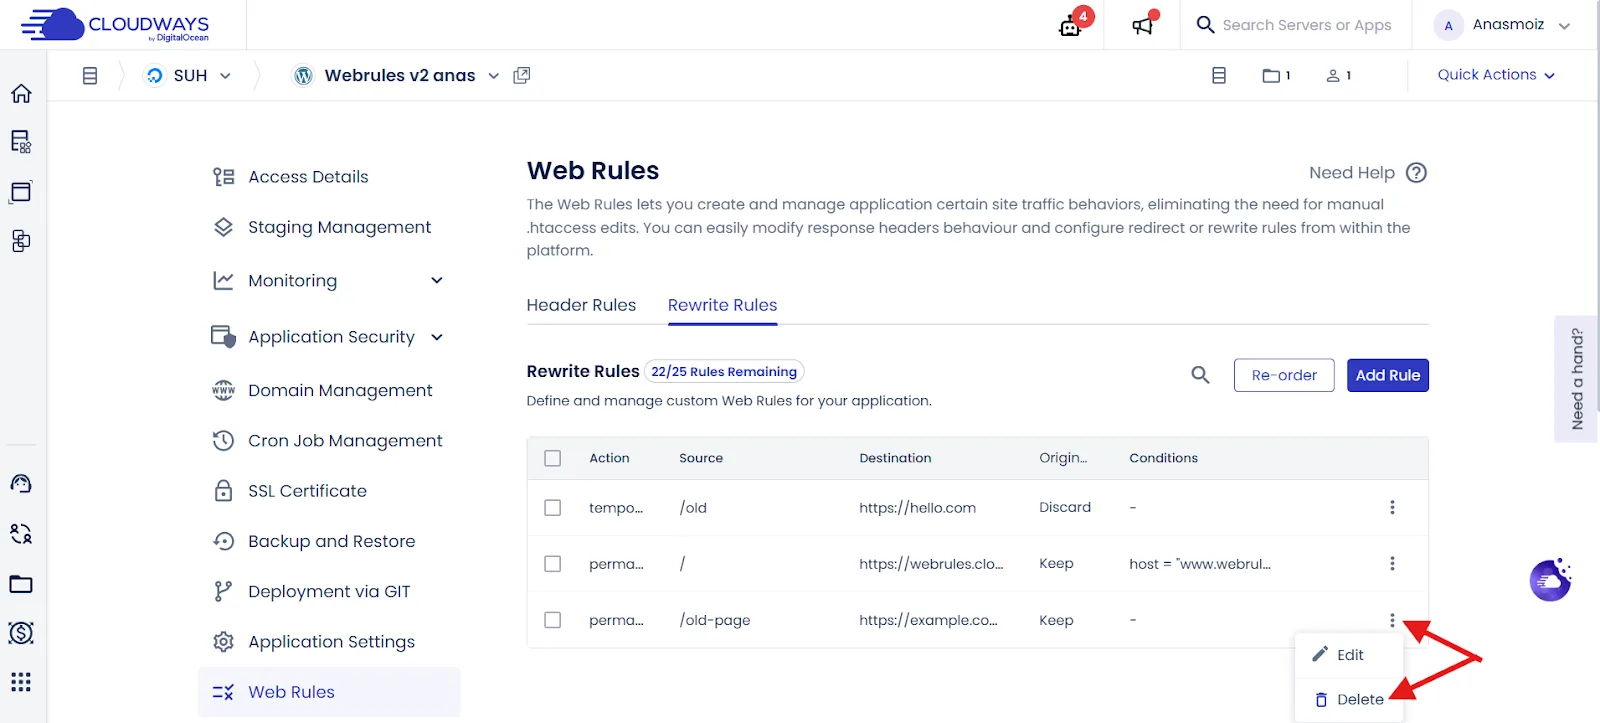Viewport: 1600px width, 723px height.
Task: Click the Re-order button
Action: pyautogui.click(x=1284, y=375)
